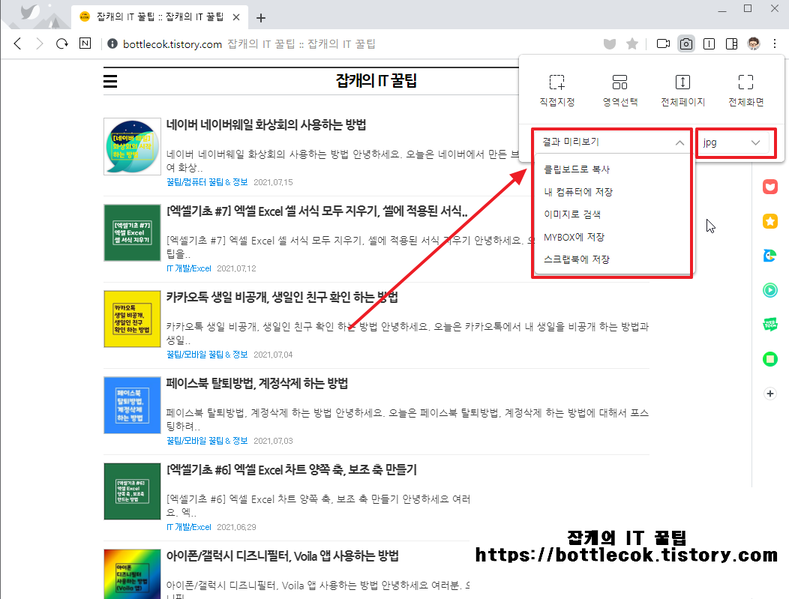The height and width of the screenshot is (599, 789).
Task: Bookmark this page with the star icon
Action: [x=632, y=44]
